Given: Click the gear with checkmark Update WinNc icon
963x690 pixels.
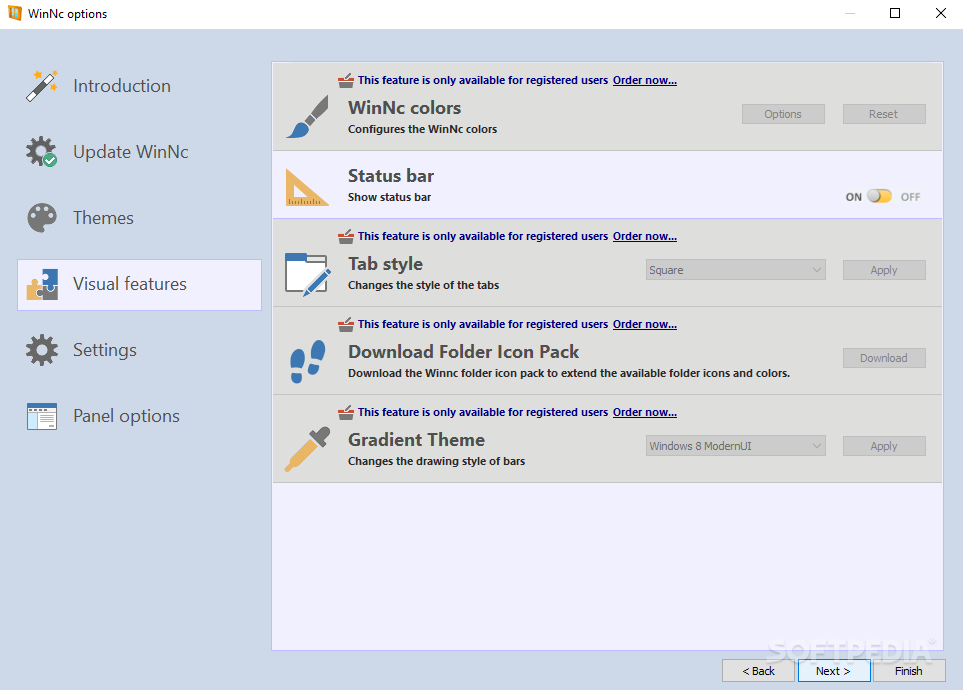Looking at the screenshot, I should pyautogui.click(x=42, y=152).
